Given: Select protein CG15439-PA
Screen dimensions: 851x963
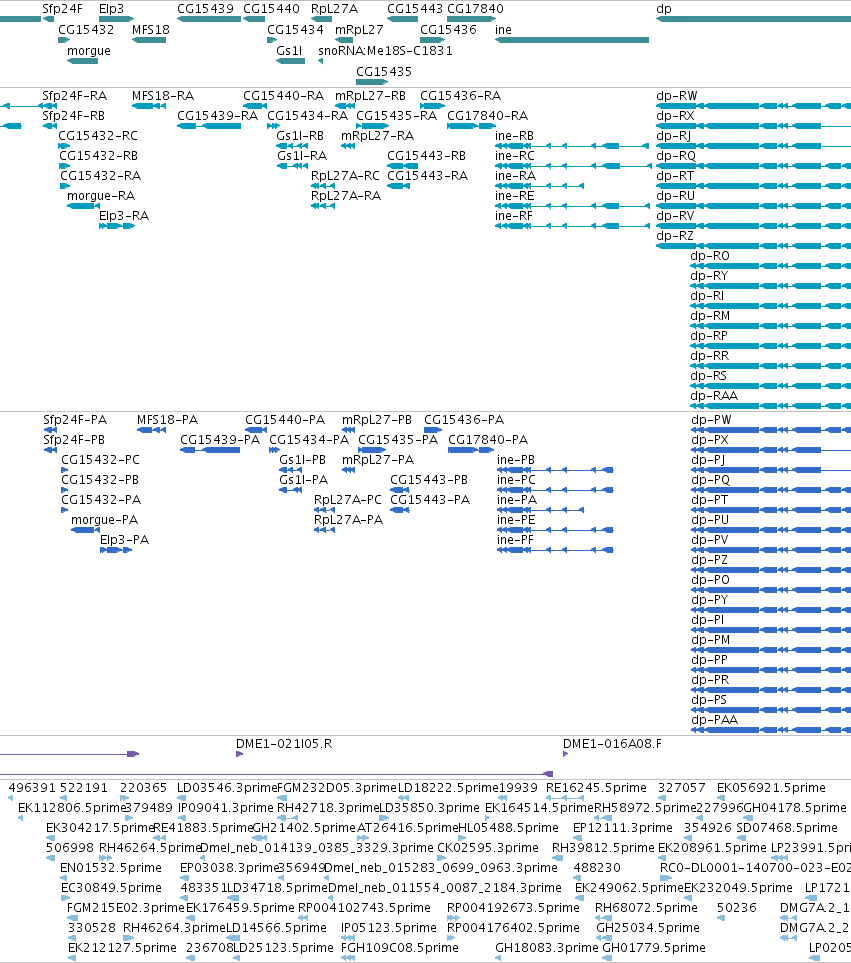Looking at the screenshot, I should click(x=220, y=440).
